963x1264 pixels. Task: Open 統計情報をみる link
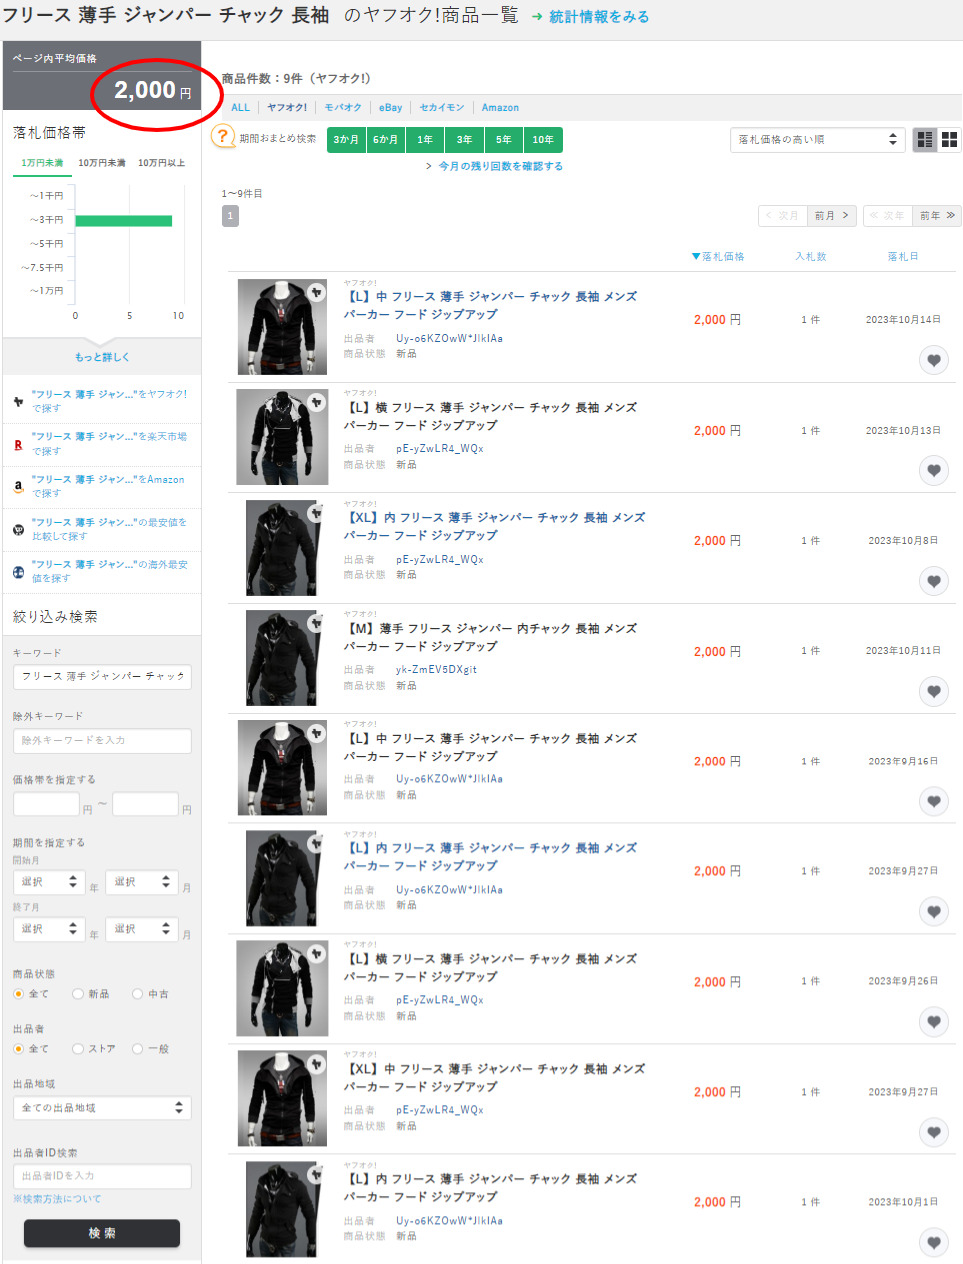pyautogui.click(x=598, y=17)
